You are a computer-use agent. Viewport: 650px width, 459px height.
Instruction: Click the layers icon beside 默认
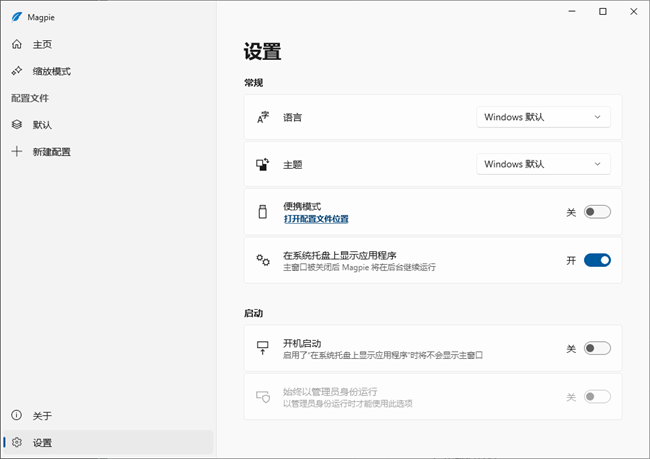pos(16,125)
